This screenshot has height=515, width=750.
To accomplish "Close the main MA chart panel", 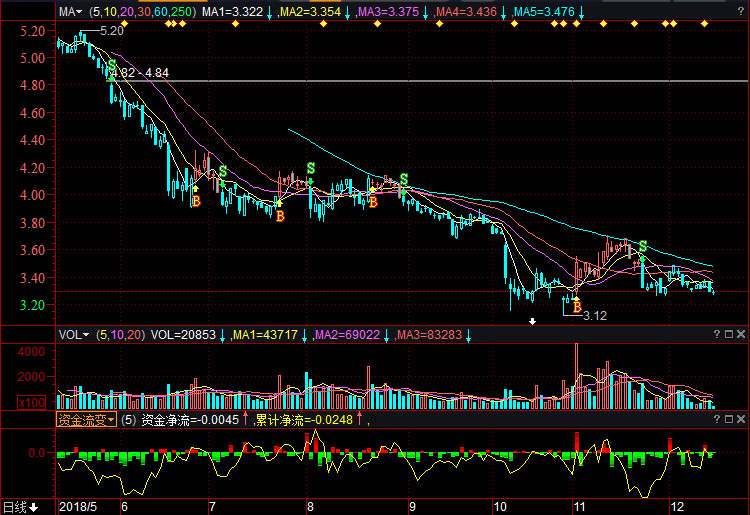I will (x=741, y=12).
